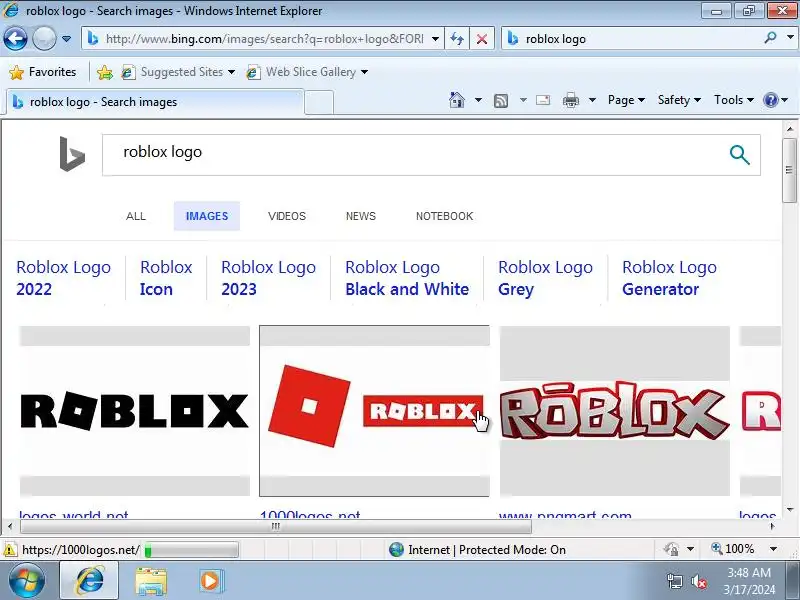Viewport: 800px width, 600px height.
Task: Switch to the VIDEOS tab
Action: click(287, 216)
